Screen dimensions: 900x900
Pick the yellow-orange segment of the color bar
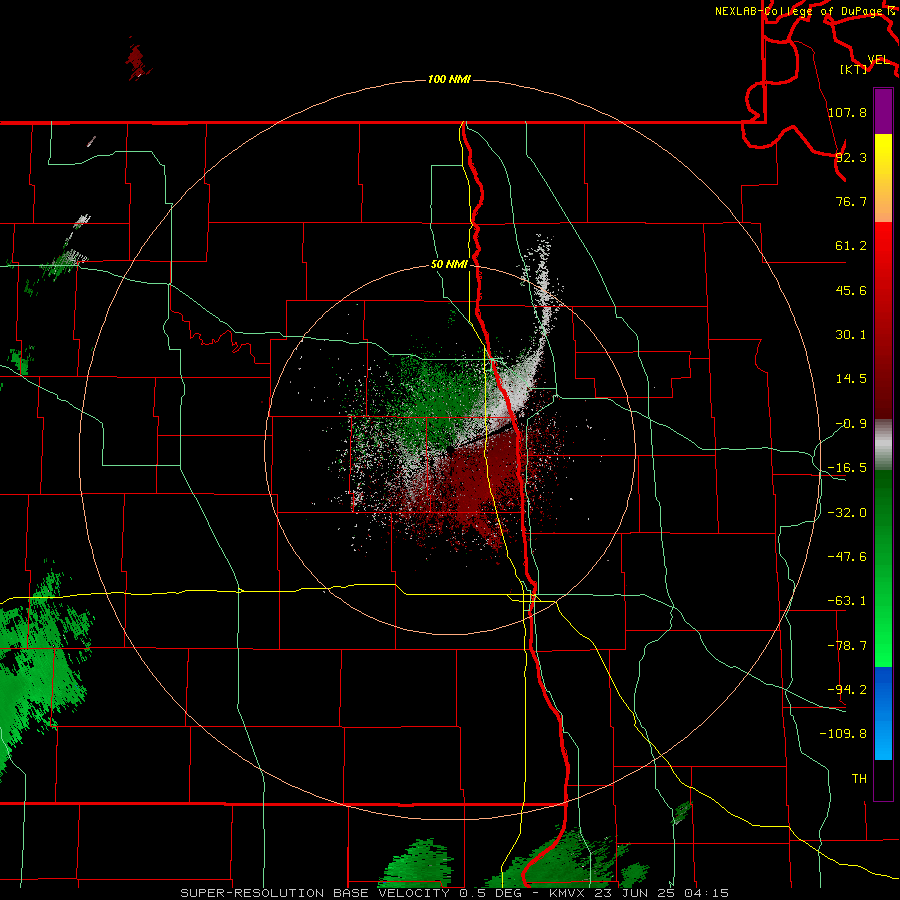[883, 178]
